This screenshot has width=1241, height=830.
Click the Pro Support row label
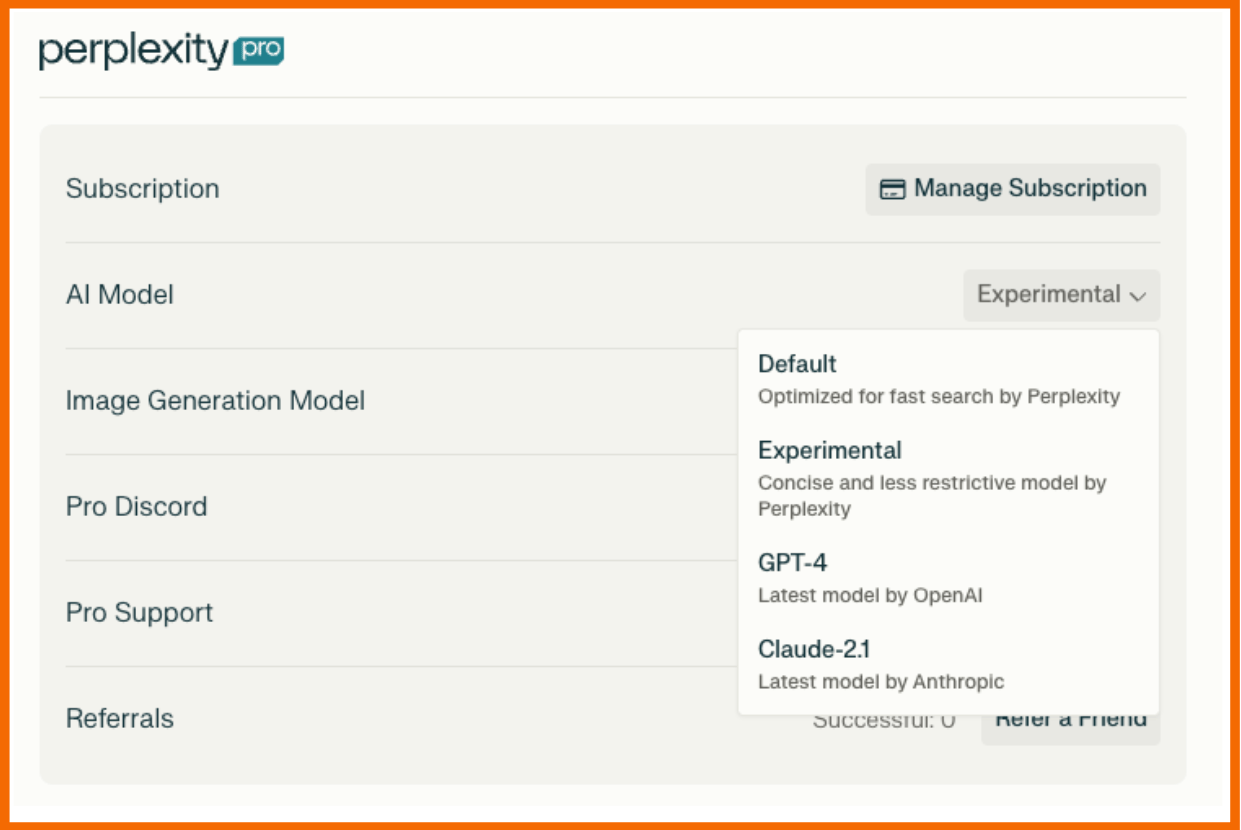tap(139, 613)
